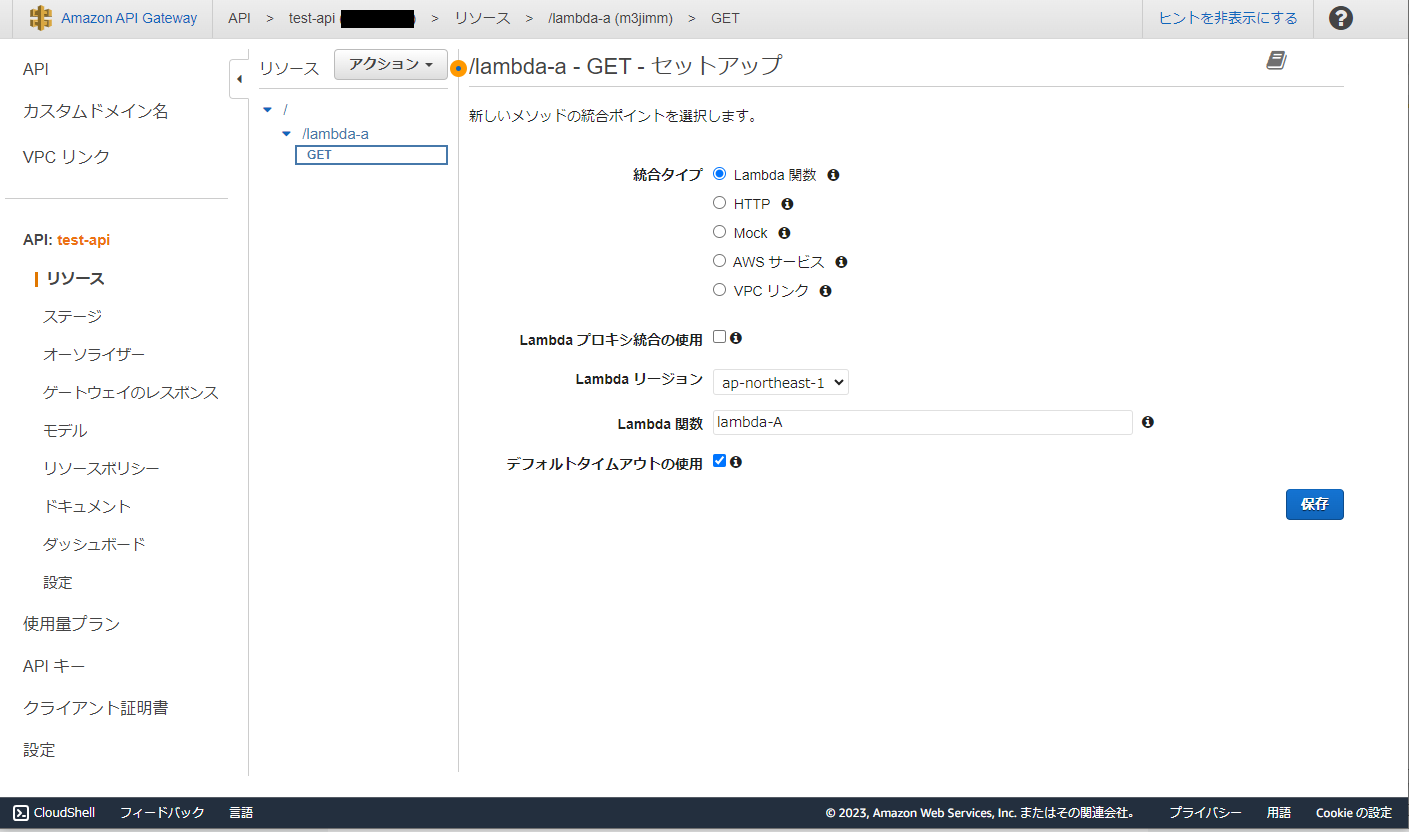Click the 保存 button
This screenshot has height=832, width=1409.
[x=1314, y=504]
